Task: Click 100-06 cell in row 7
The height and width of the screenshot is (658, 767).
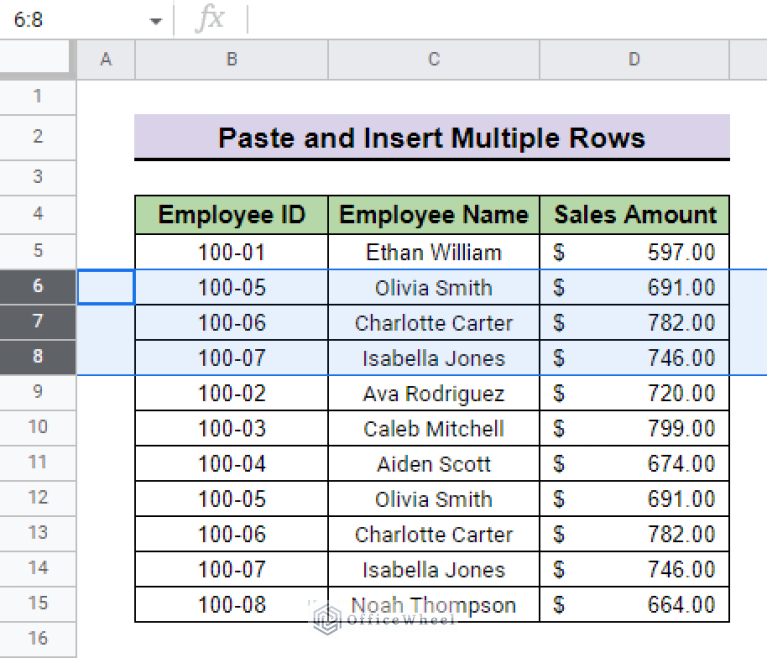Action: click(x=231, y=322)
